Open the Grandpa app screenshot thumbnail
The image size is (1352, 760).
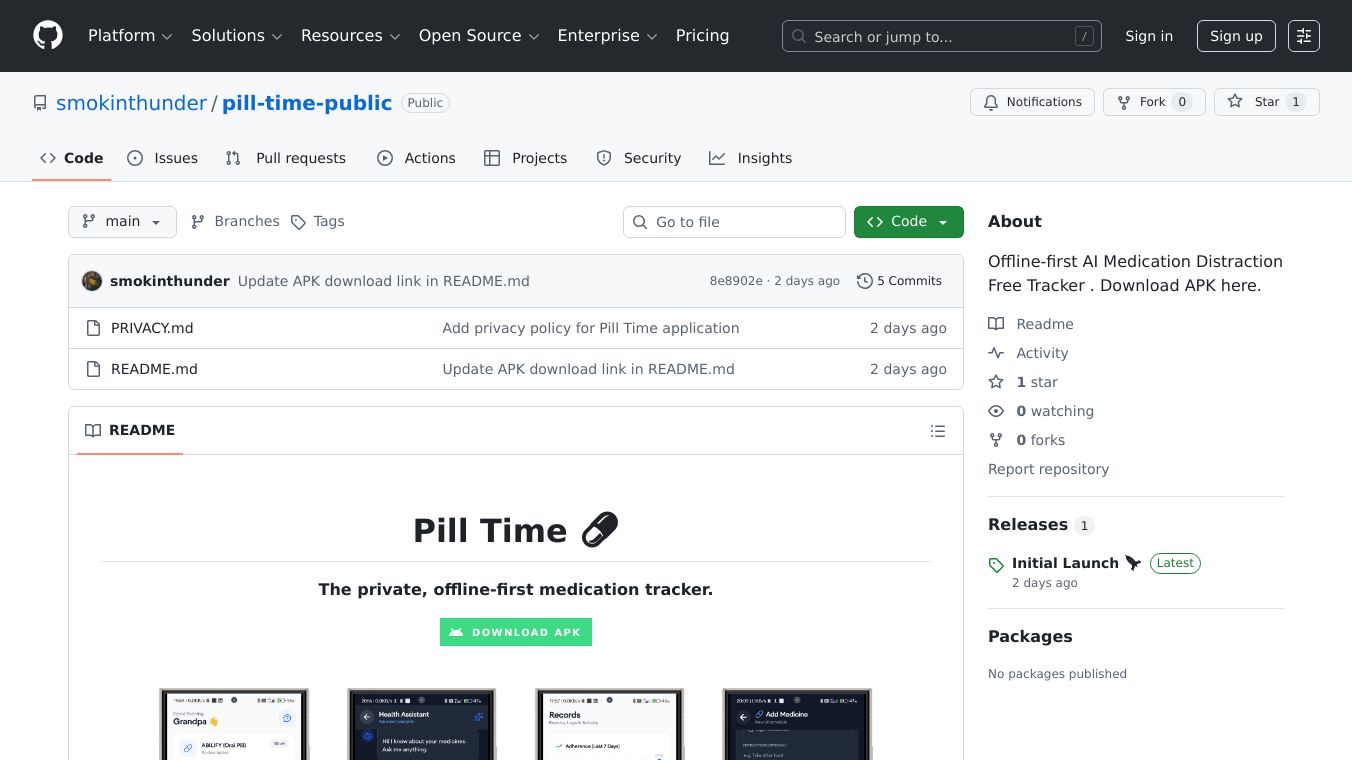click(234, 724)
